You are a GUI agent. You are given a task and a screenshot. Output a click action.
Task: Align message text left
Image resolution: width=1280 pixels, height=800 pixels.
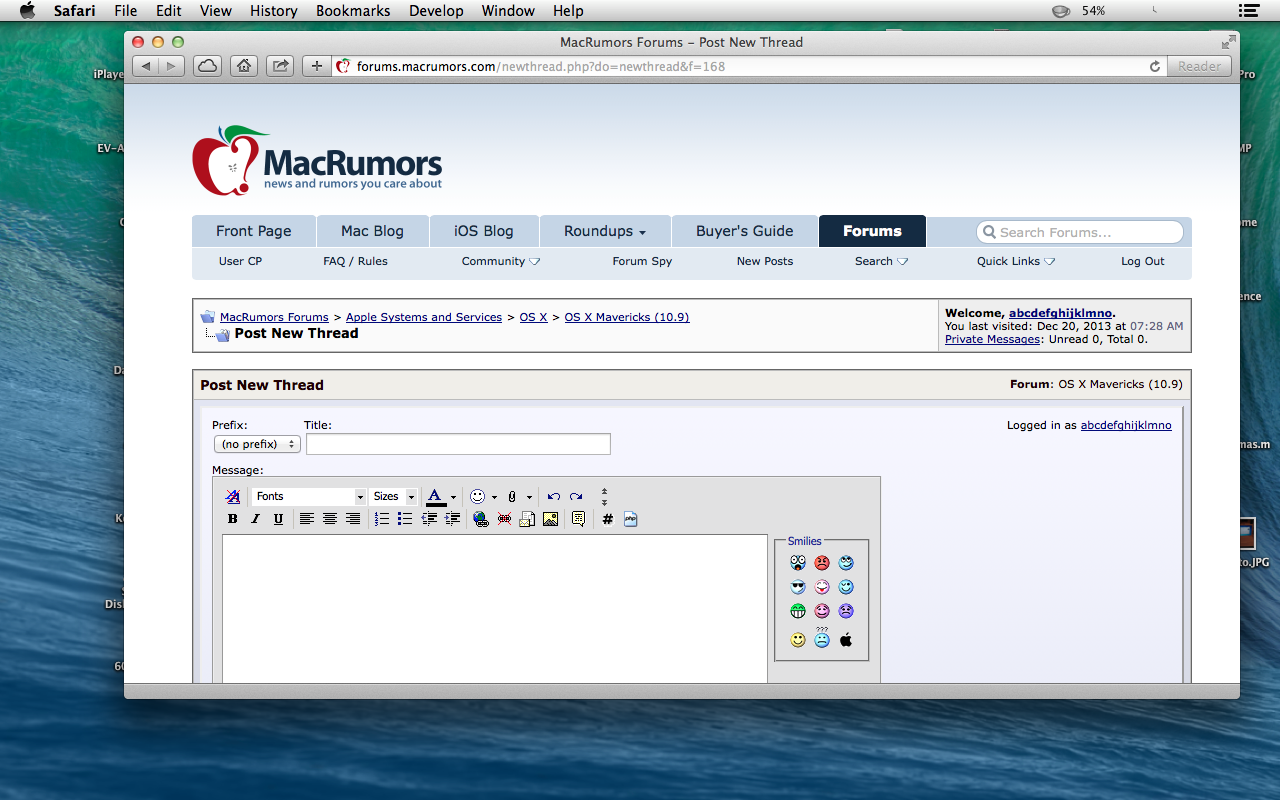click(x=306, y=519)
